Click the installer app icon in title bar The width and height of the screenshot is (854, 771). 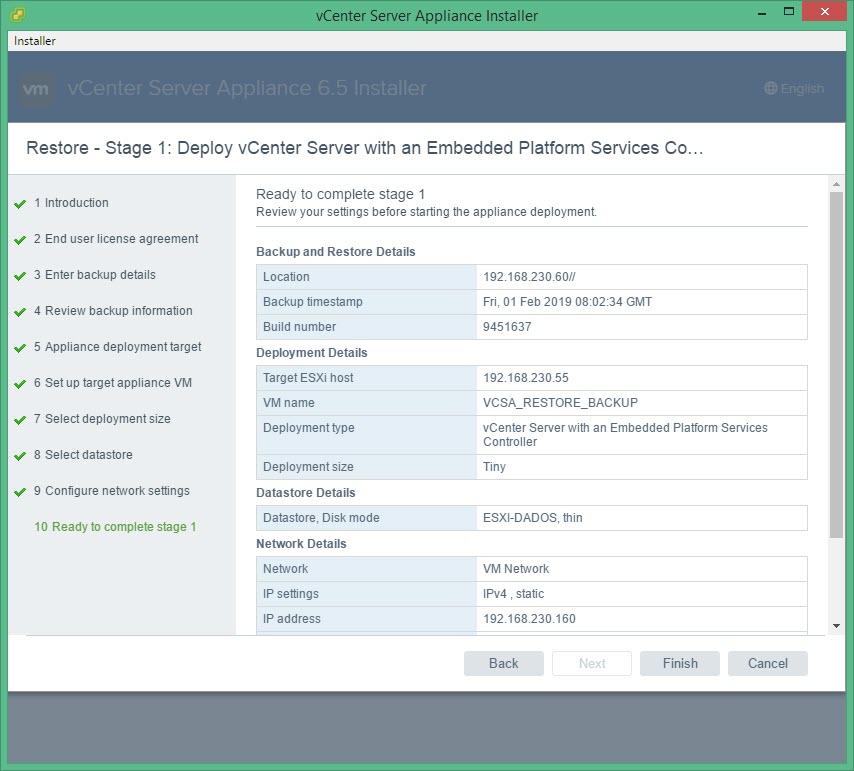click(19, 15)
